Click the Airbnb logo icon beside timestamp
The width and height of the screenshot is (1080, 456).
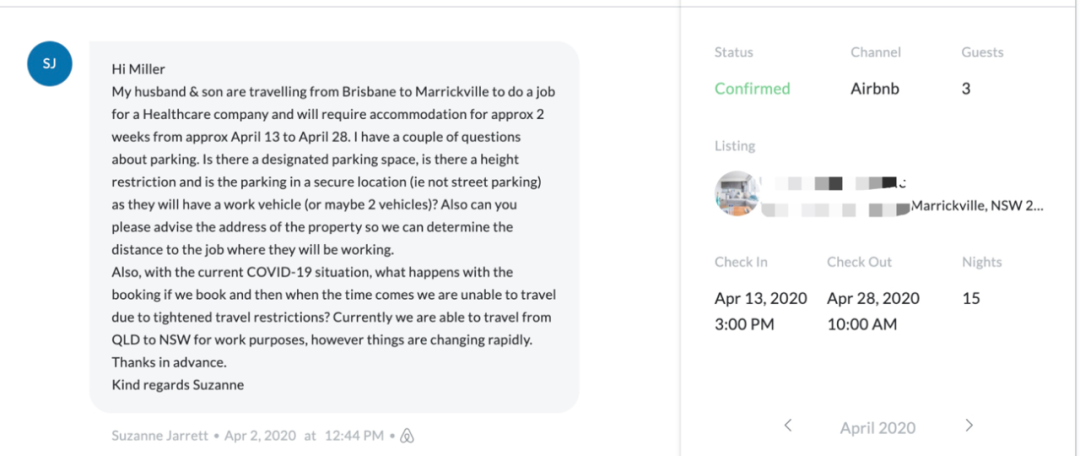(407, 435)
